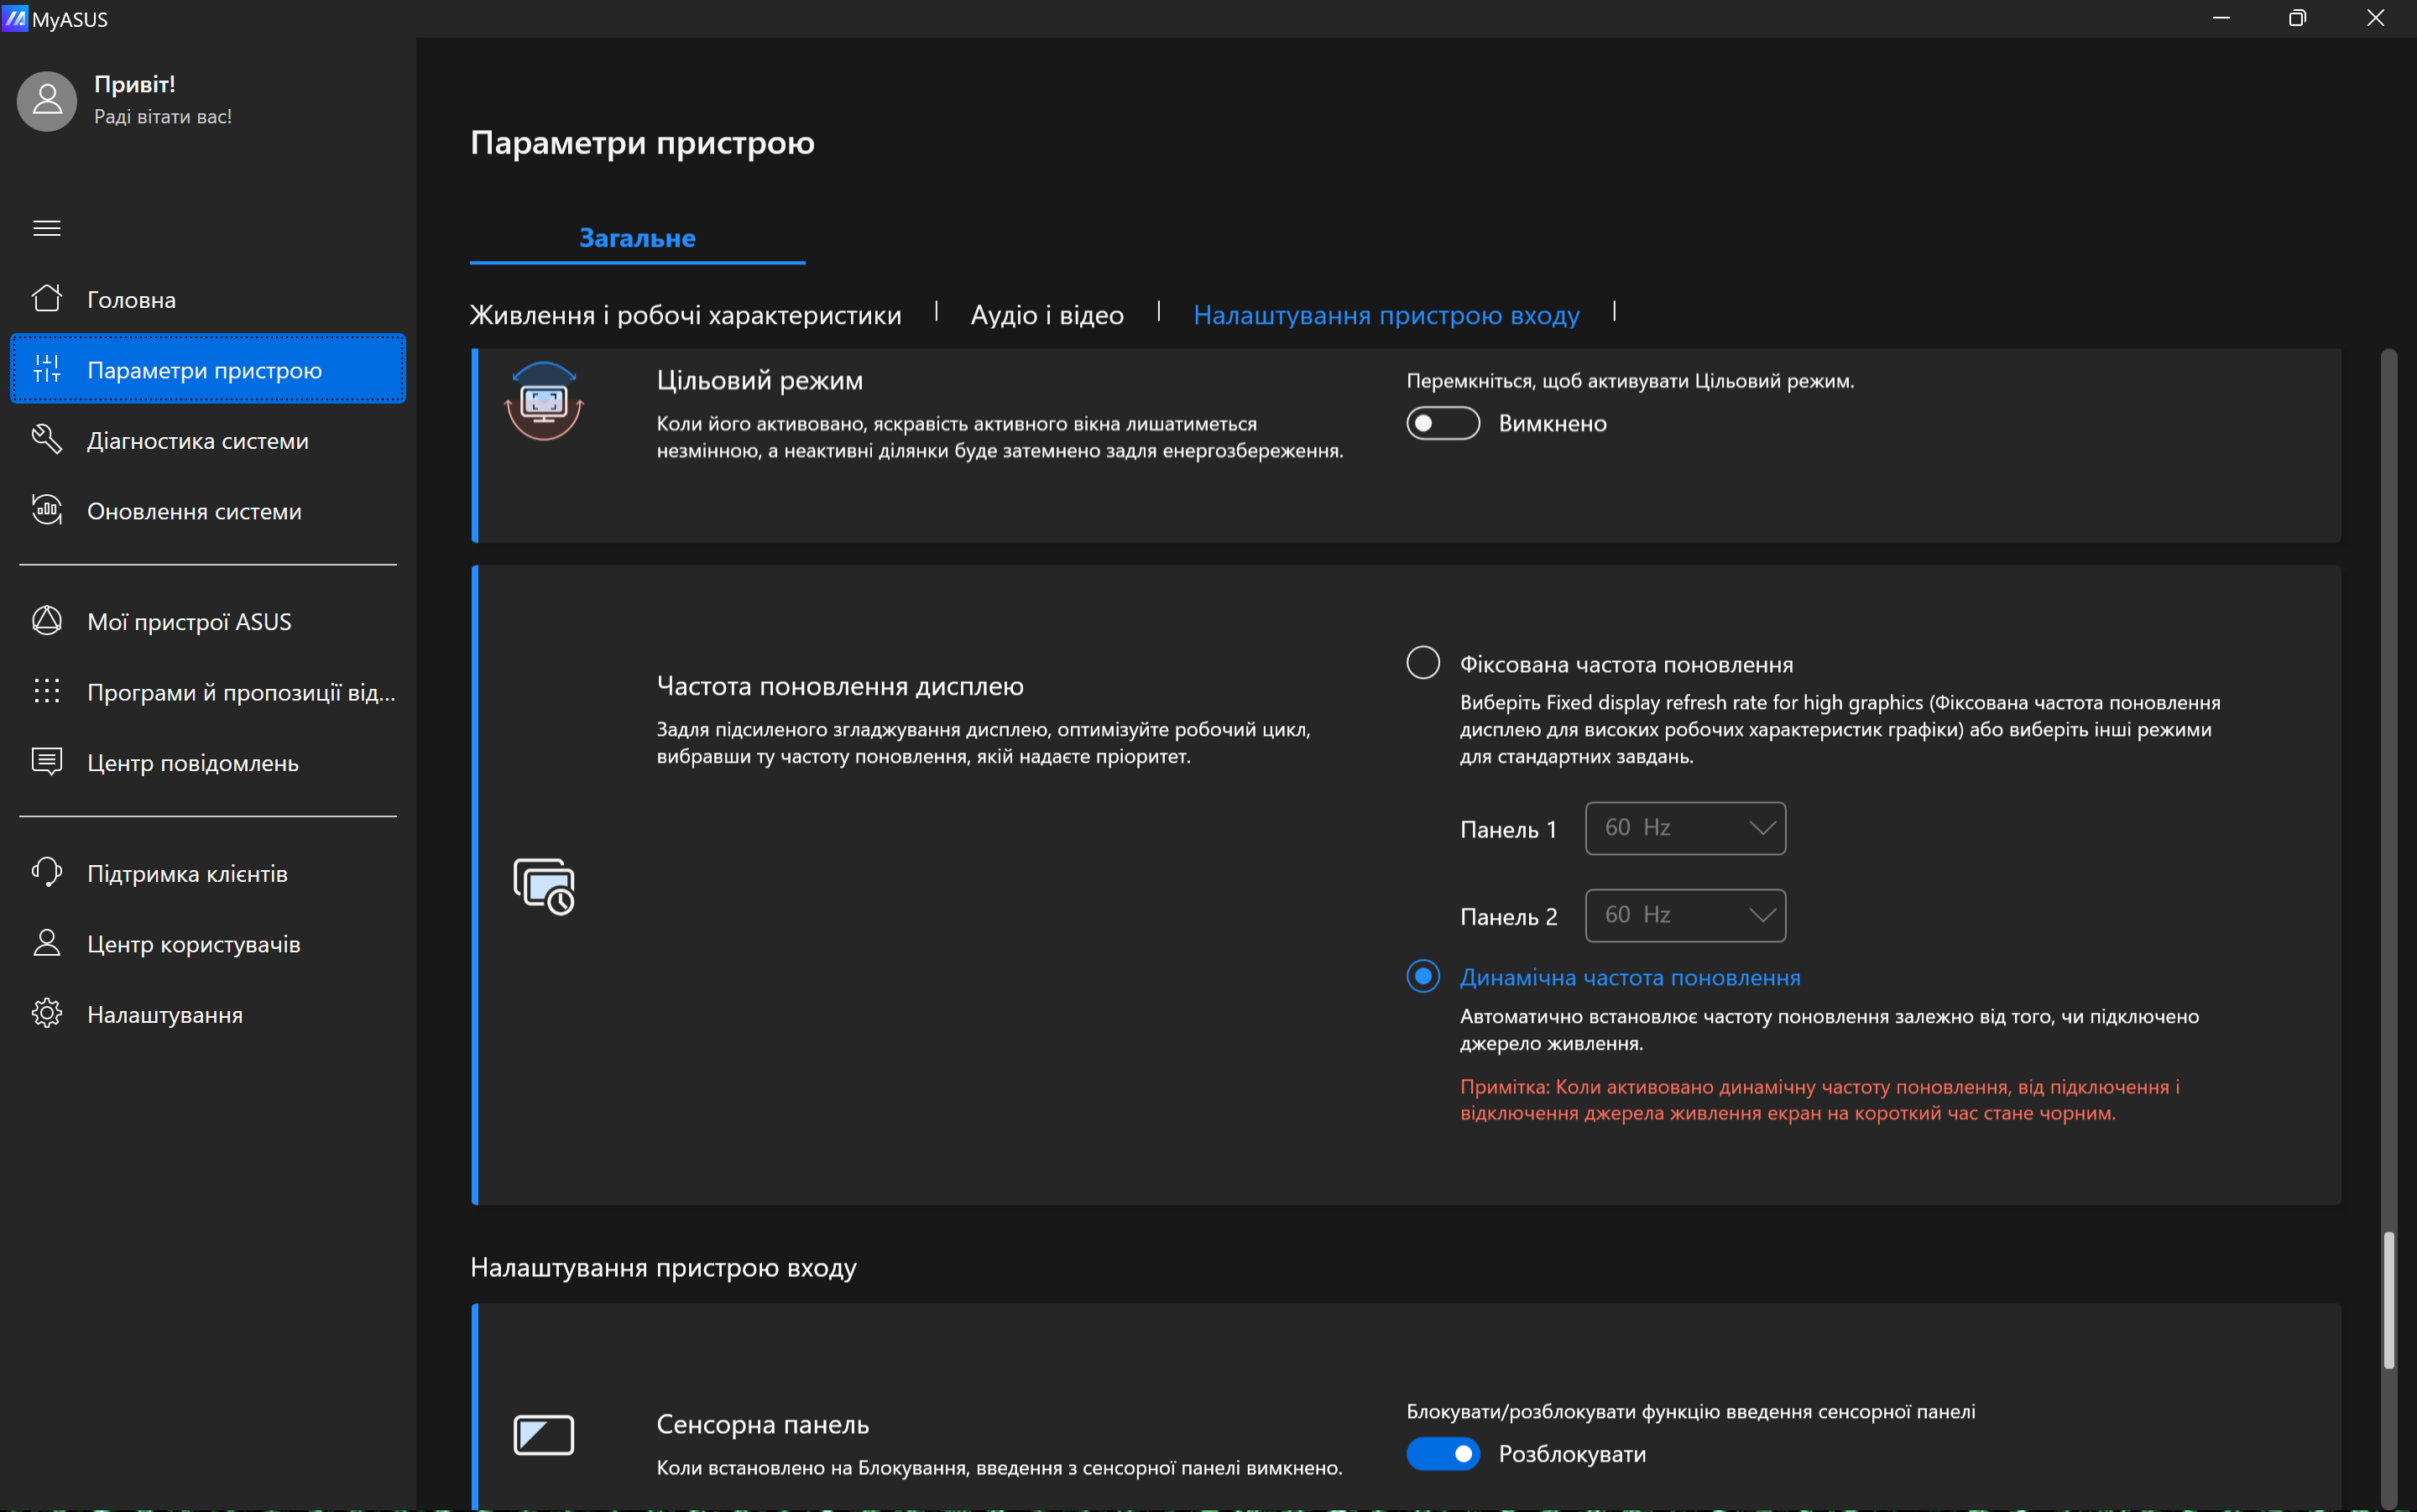Switch to Загальне tab

click(x=637, y=238)
